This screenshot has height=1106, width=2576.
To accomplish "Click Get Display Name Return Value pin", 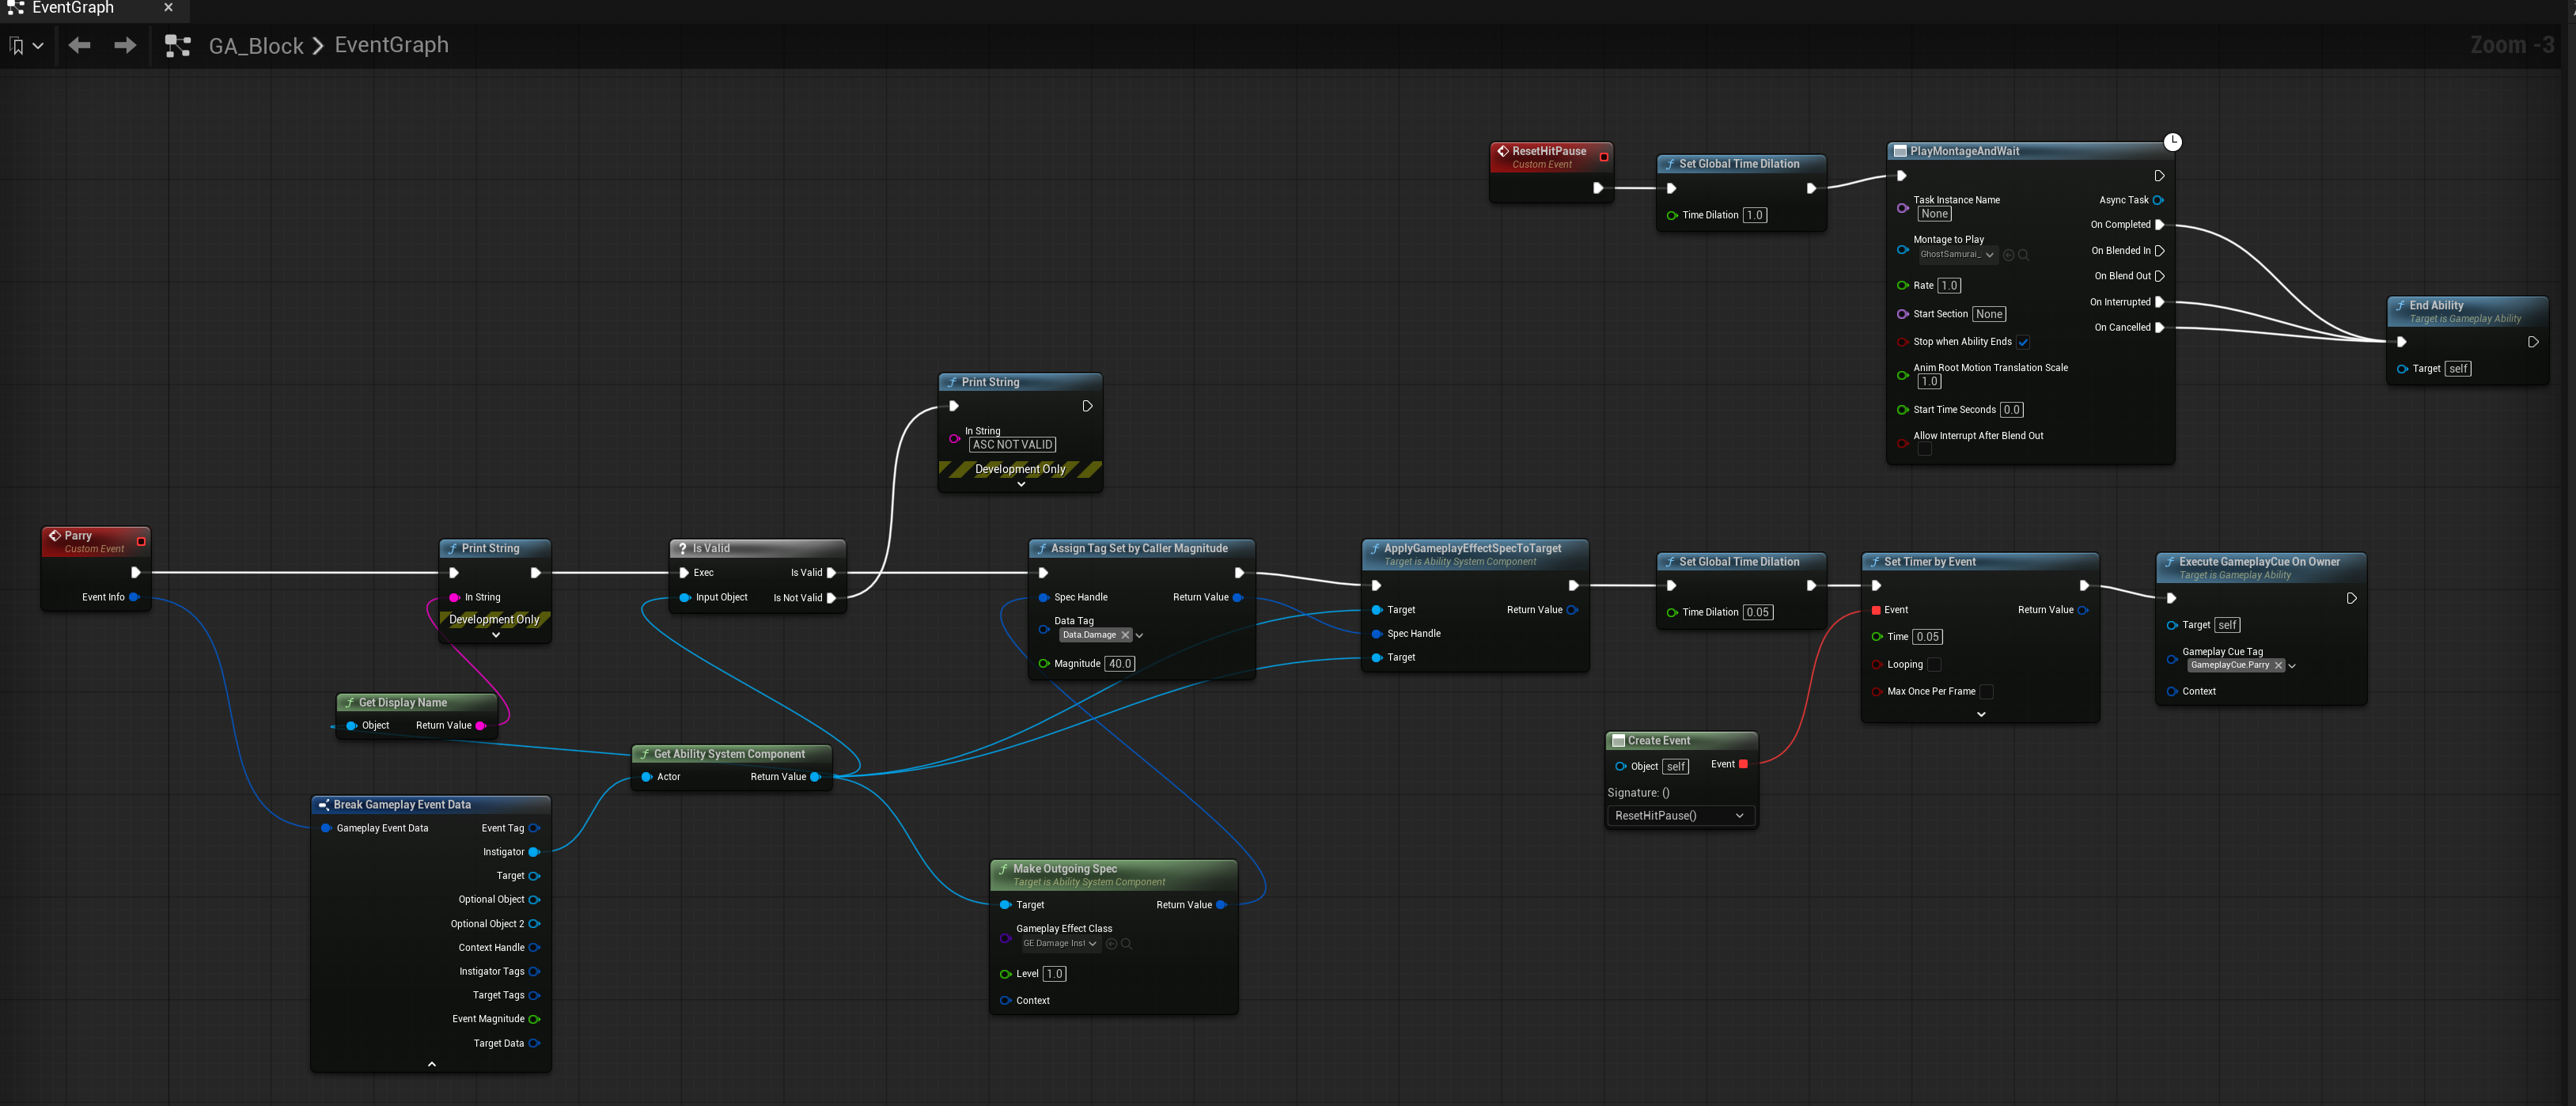I will click(x=480, y=726).
